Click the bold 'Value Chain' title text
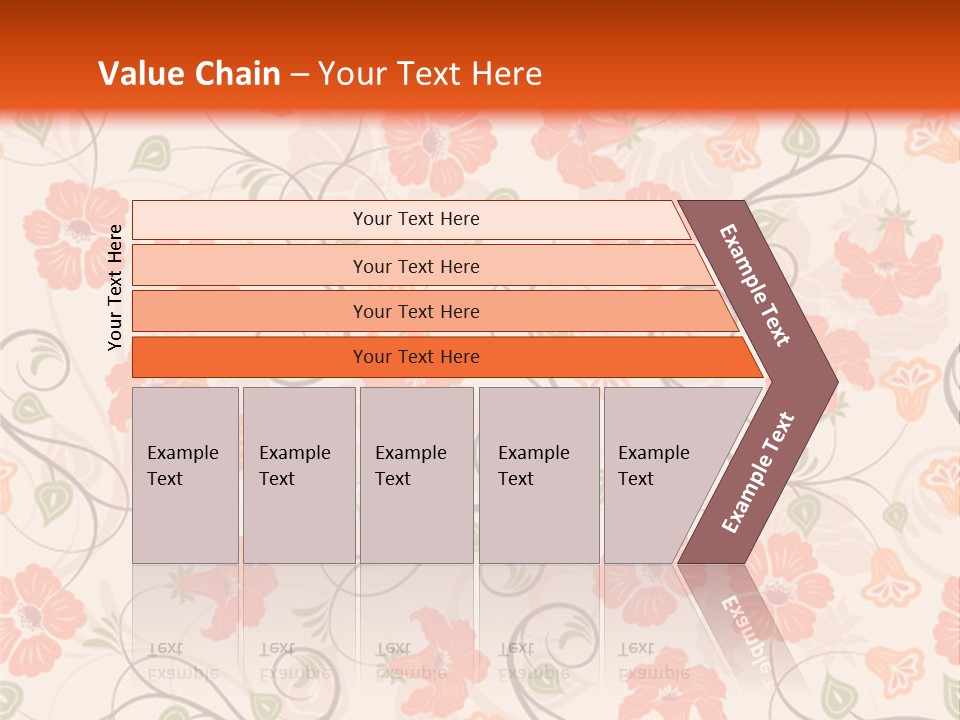The width and height of the screenshot is (960, 720). pos(189,74)
